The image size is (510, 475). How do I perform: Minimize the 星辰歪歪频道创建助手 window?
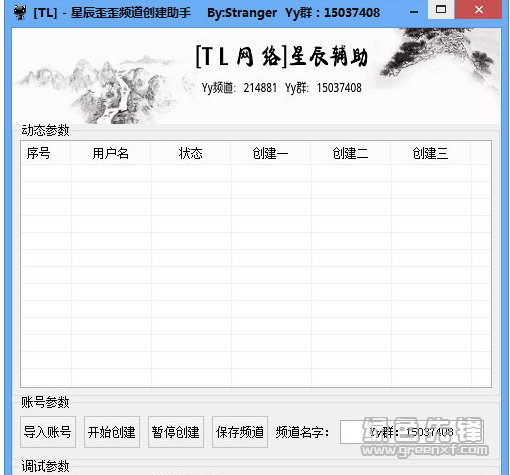414,11
